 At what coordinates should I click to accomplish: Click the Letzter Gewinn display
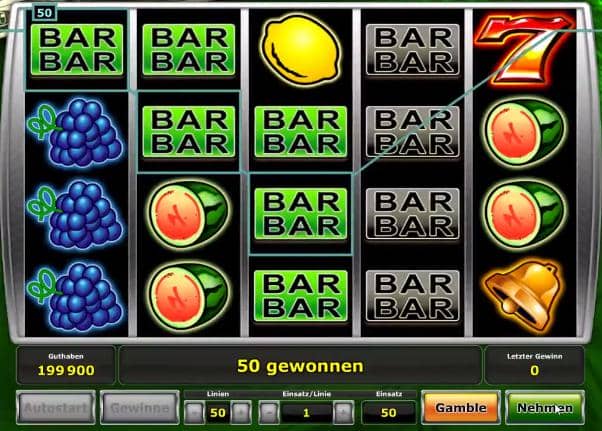[534, 365]
